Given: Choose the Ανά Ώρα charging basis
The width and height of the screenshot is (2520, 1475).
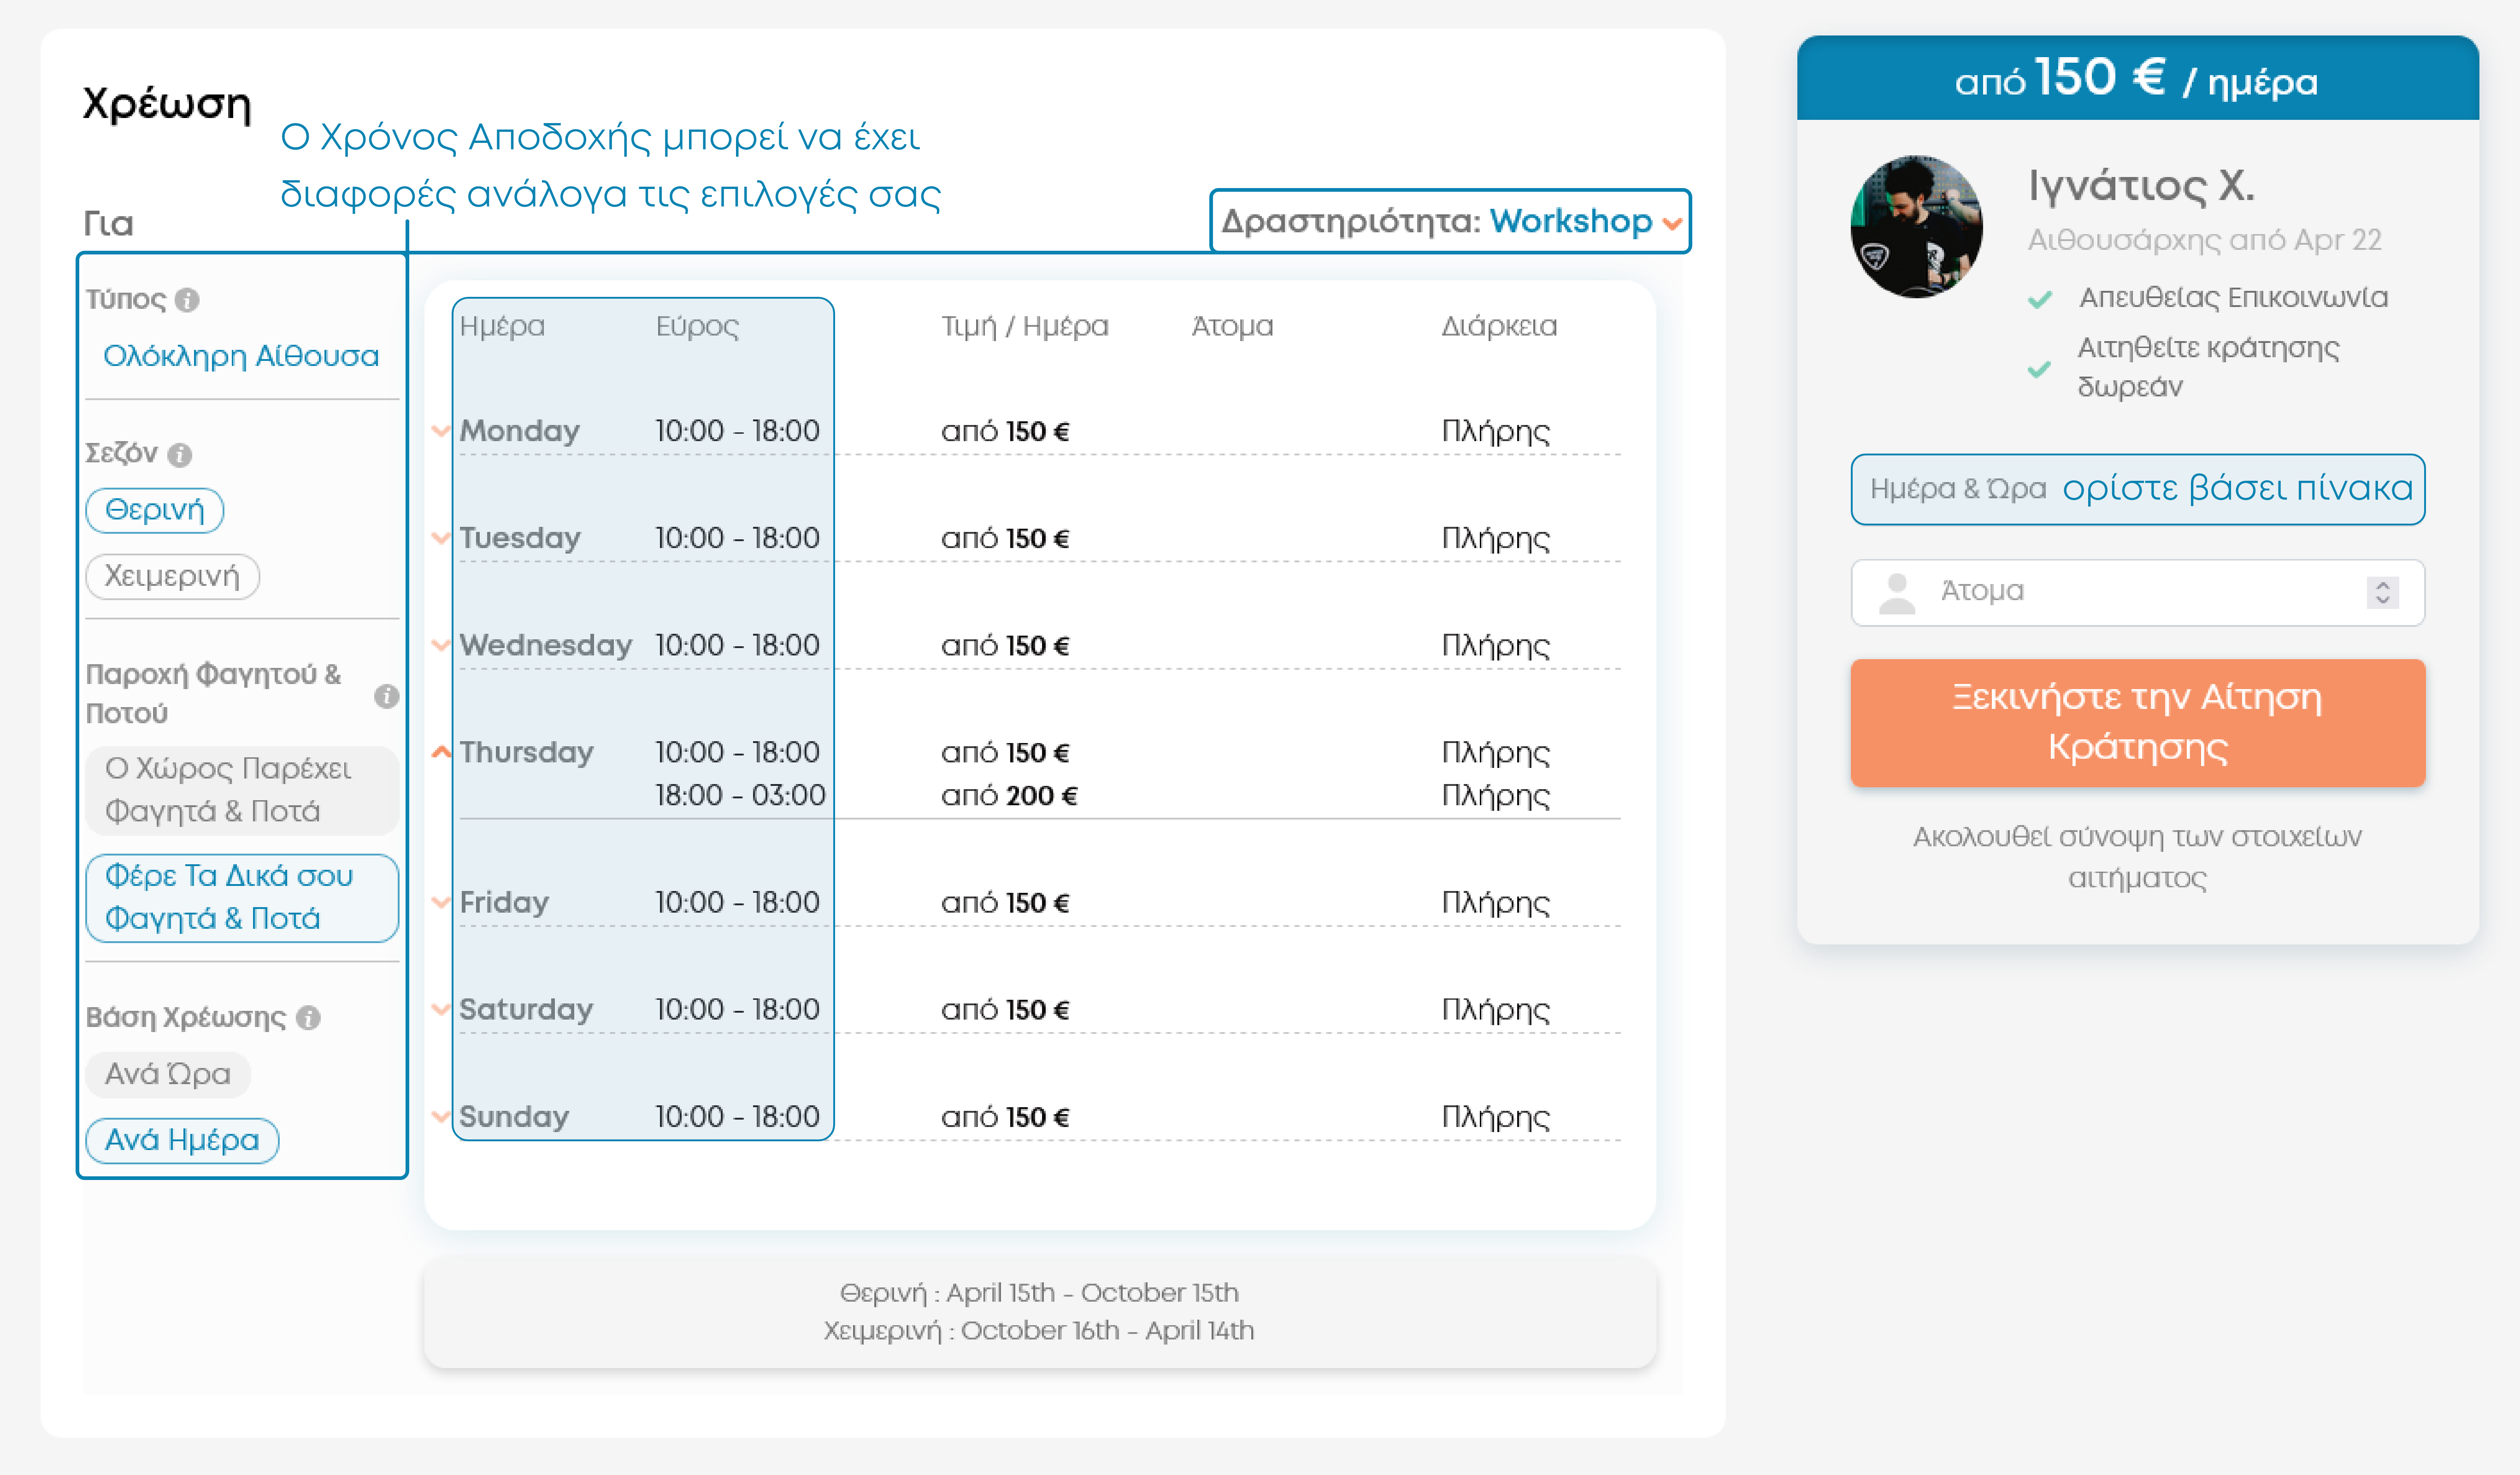Looking at the screenshot, I should coord(168,1075).
